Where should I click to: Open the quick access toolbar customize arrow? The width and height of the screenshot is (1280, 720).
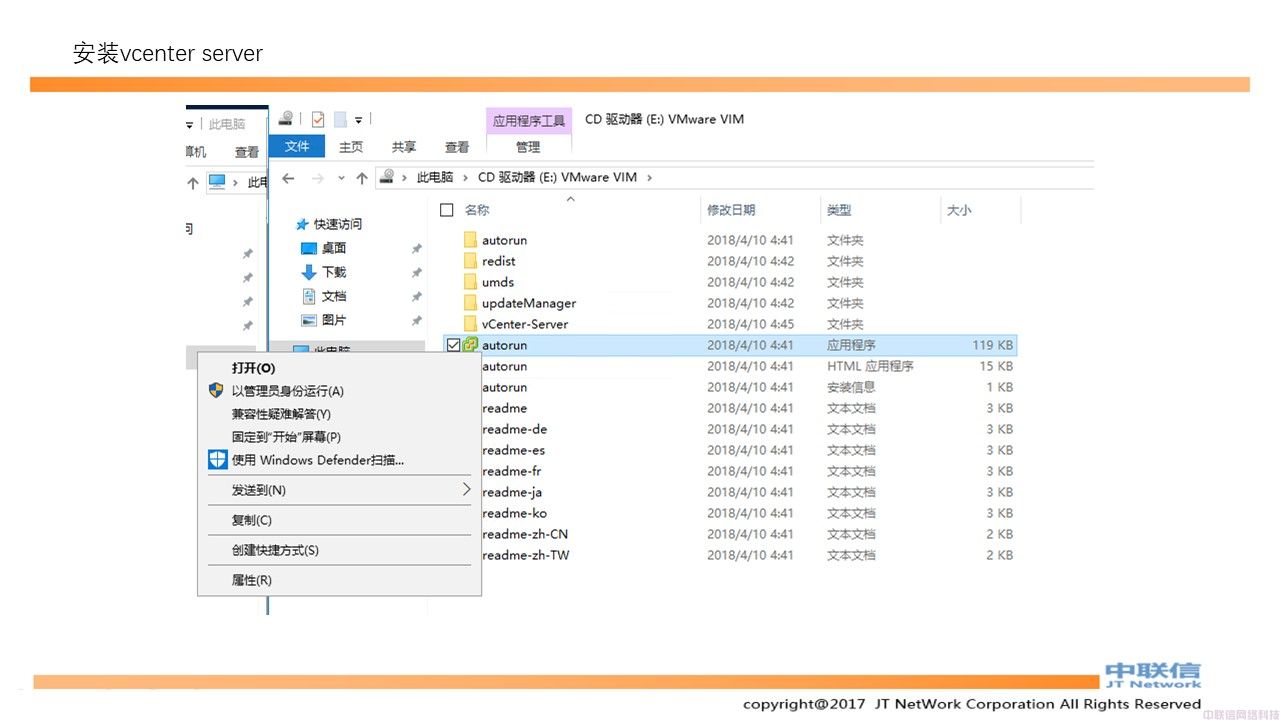(358, 120)
